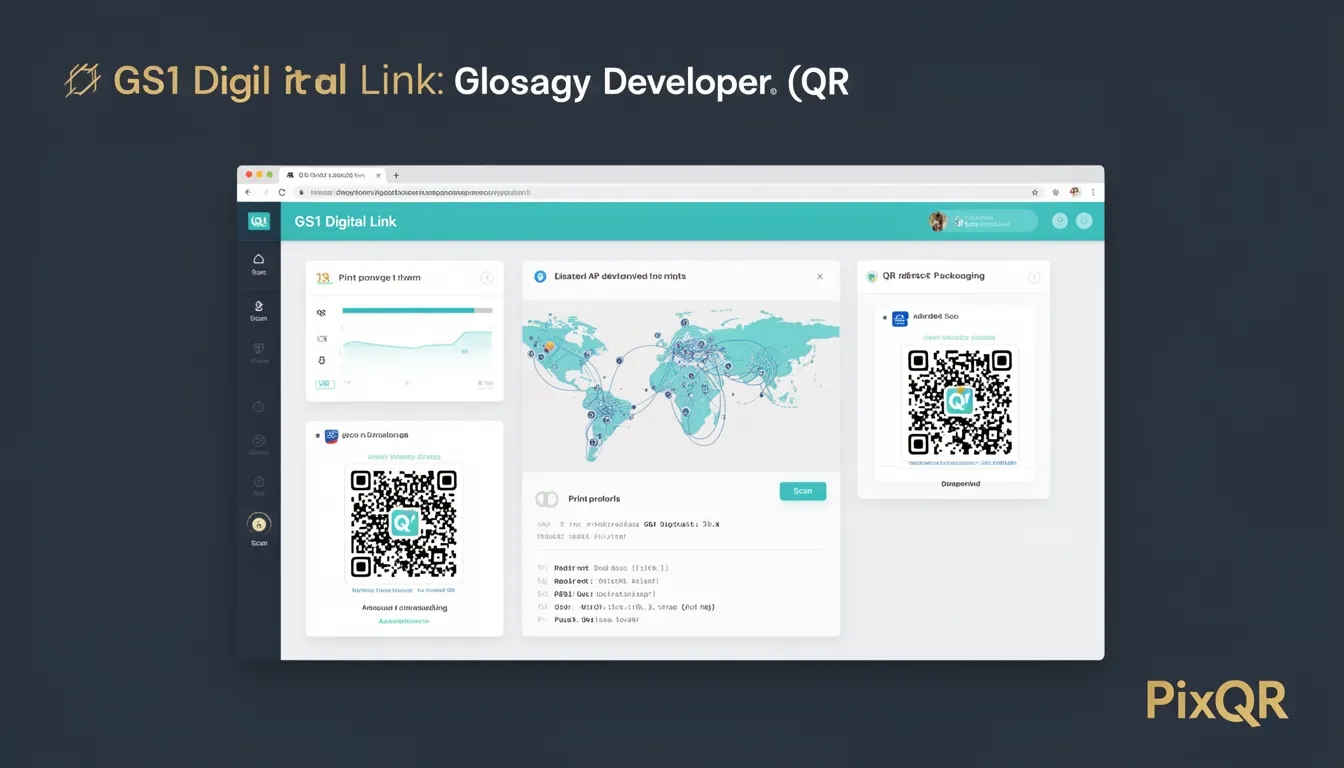Viewport: 1344px width, 768px height.
Task: Bookmark the page with the star icon
Action: pos(1035,192)
